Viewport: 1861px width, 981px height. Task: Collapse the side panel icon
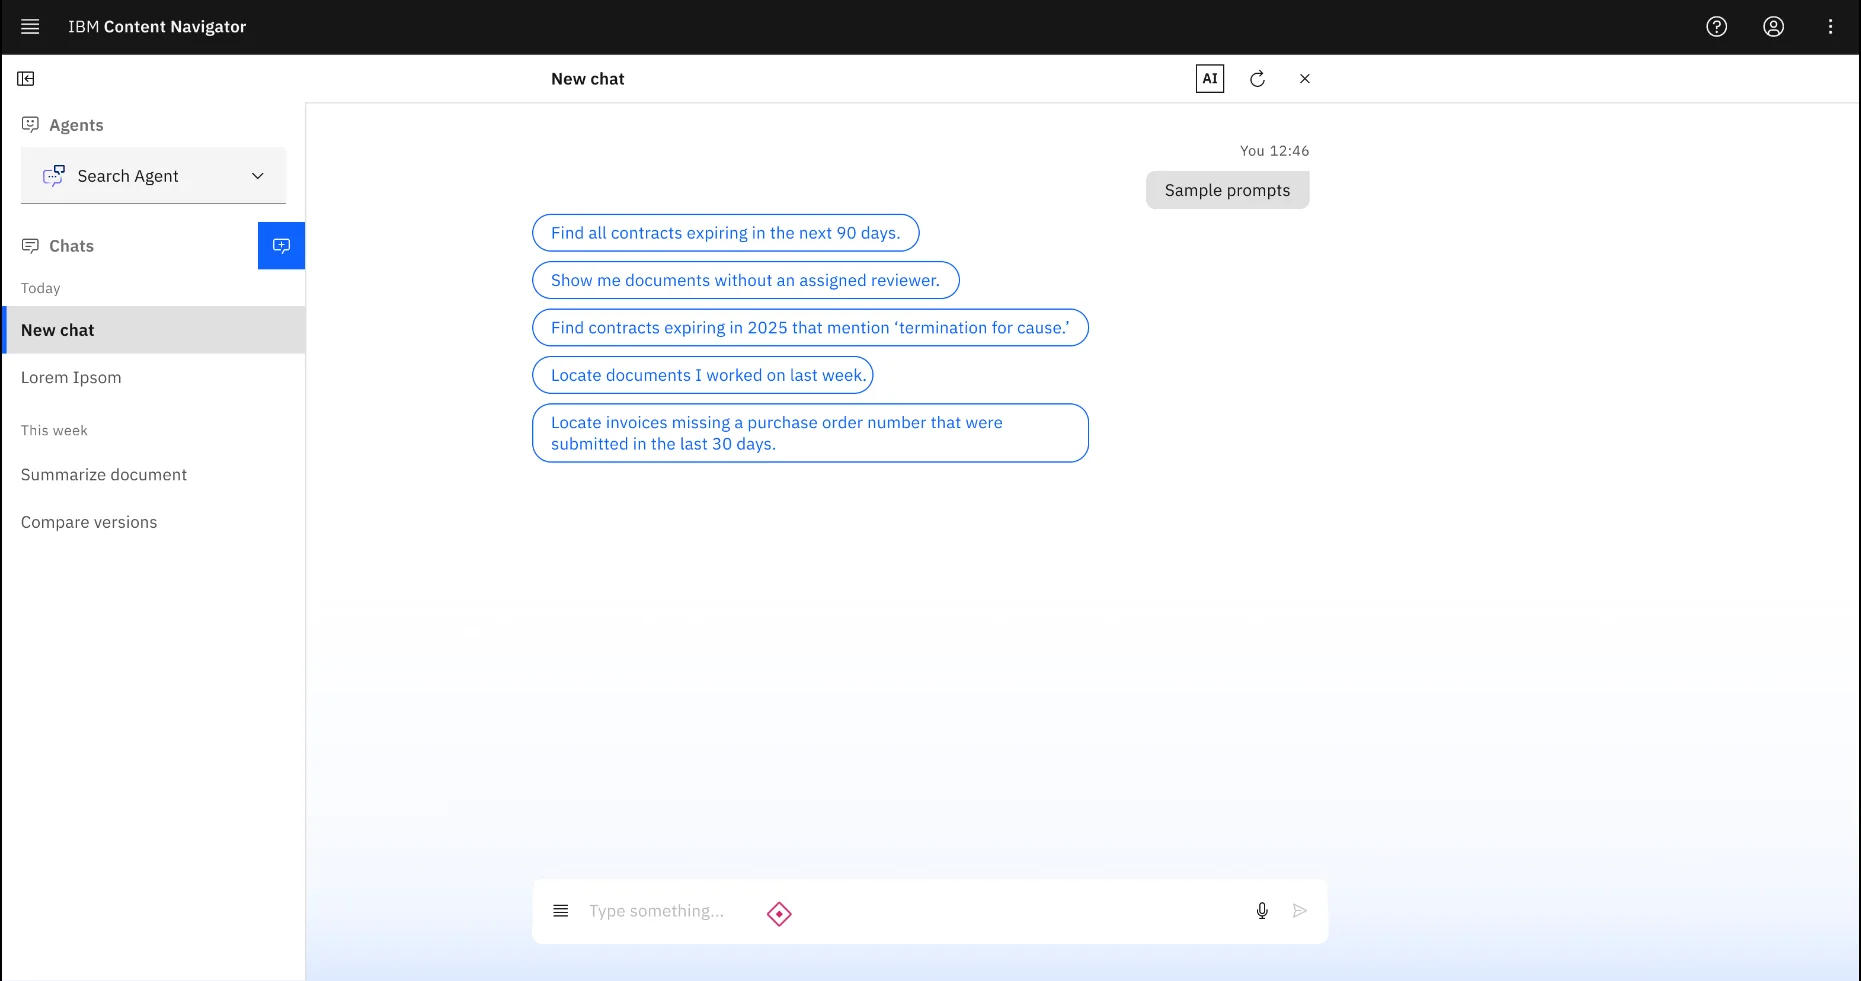(x=26, y=79)
